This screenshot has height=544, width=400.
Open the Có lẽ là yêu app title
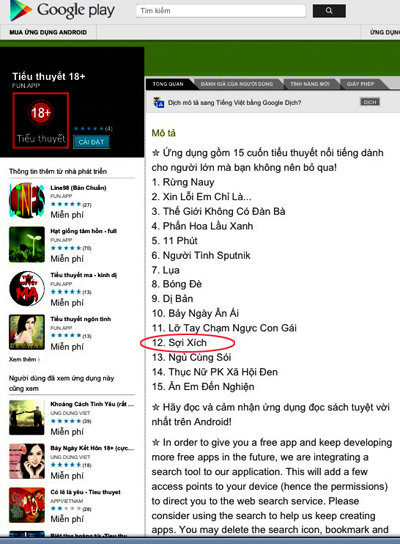85,492
